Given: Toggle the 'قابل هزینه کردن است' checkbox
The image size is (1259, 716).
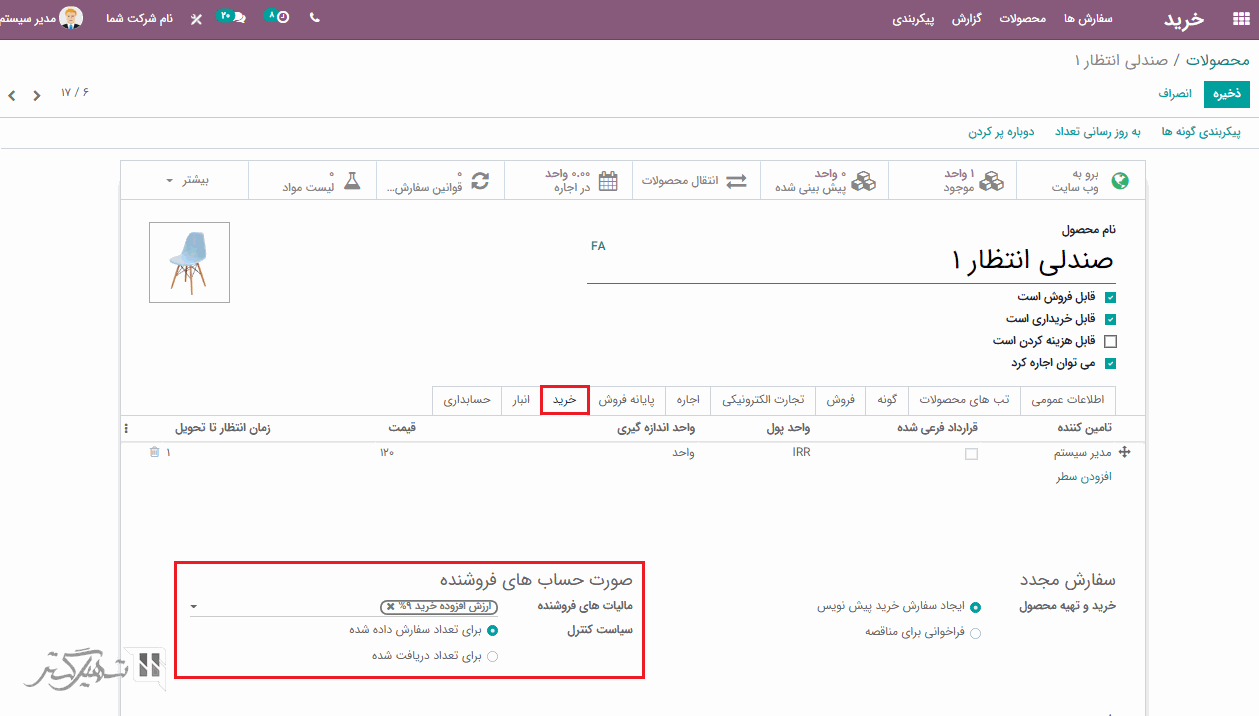Looking at the screenshot, I should coord(1110,341).
